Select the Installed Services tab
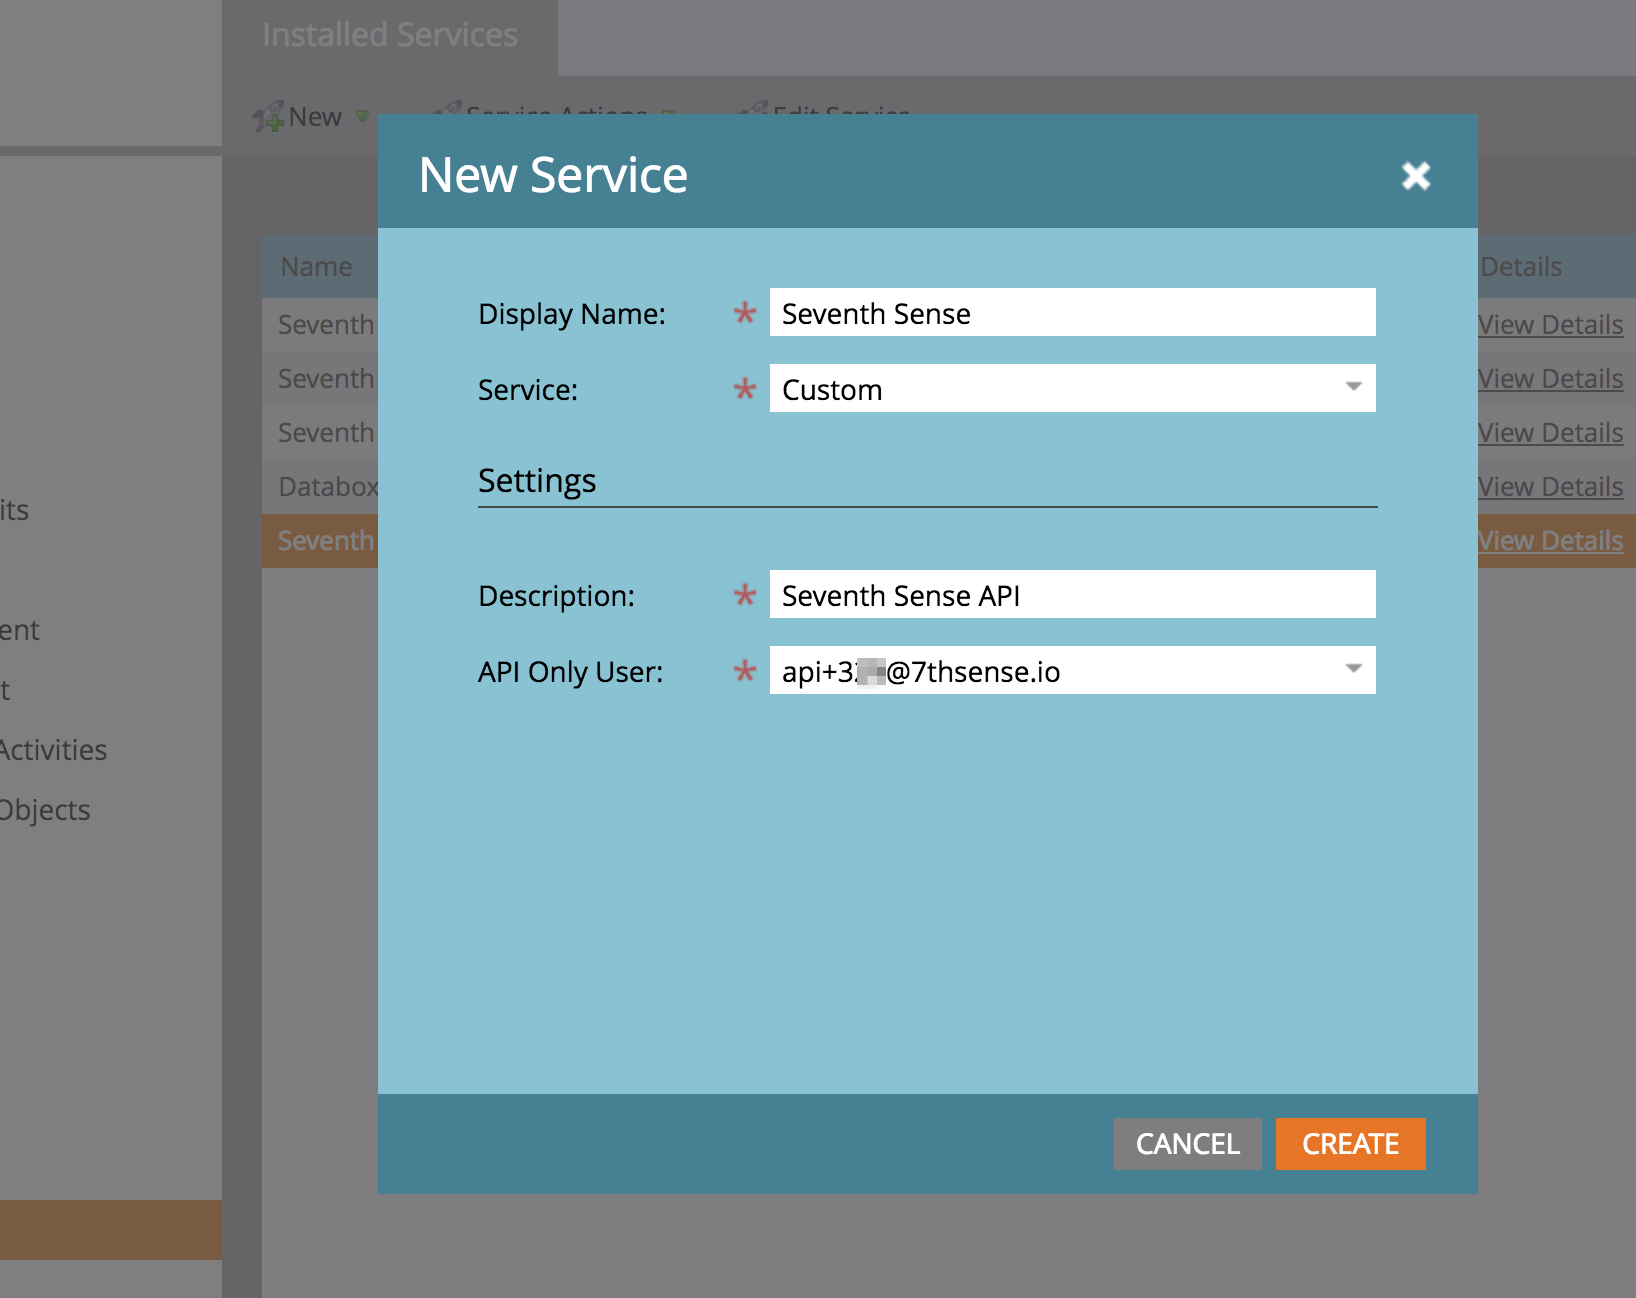Screen dimensions: 1636x1298 coord(390,35)
